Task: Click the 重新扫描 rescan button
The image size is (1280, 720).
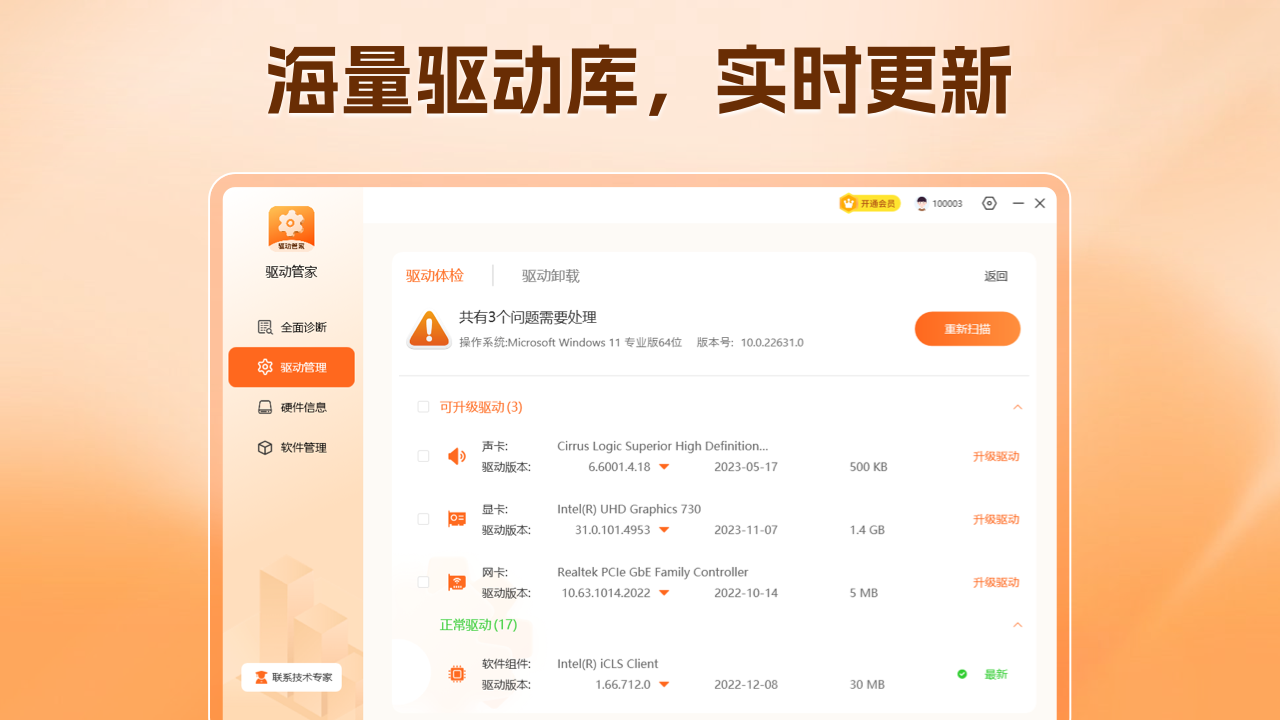Action: pyautogui.click(x=967, y=328)
